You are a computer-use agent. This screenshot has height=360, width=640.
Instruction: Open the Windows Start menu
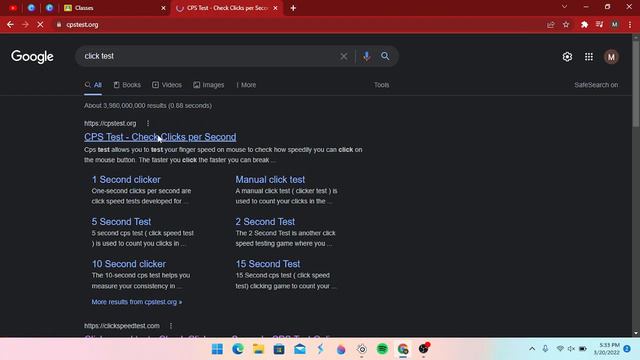coord(217,349)
